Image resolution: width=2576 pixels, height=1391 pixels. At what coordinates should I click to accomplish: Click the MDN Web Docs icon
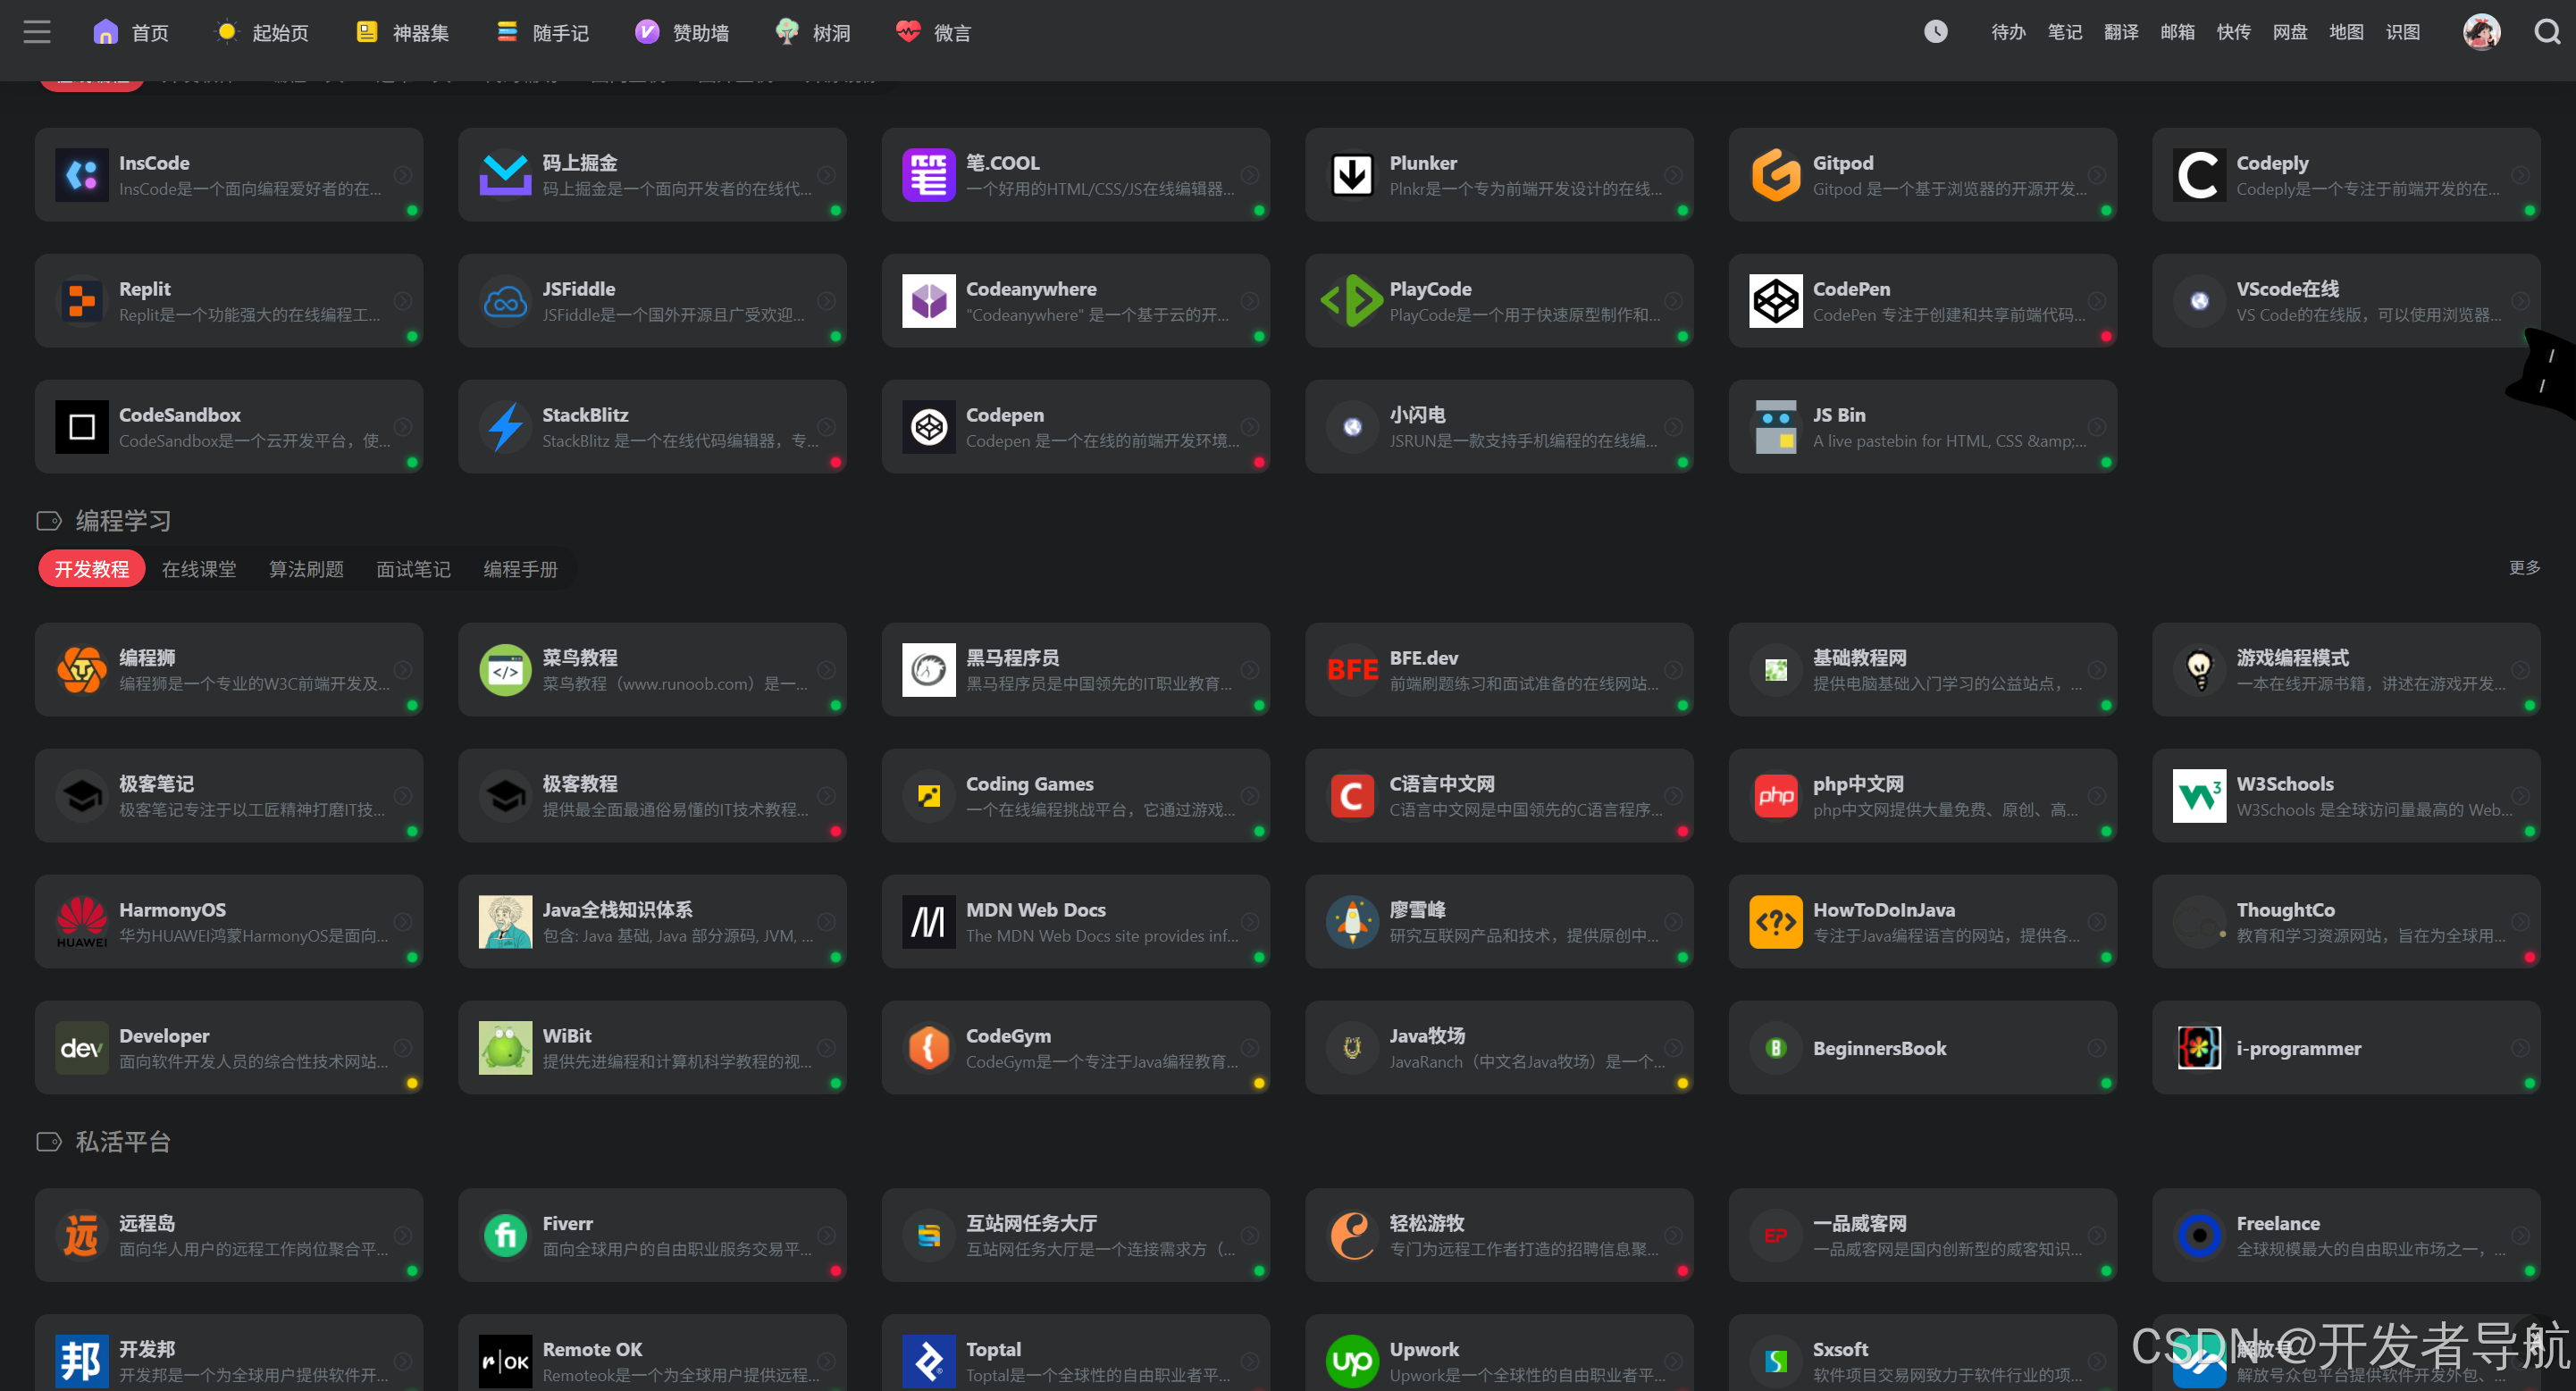pyautogui.click(x=929, y=922)
